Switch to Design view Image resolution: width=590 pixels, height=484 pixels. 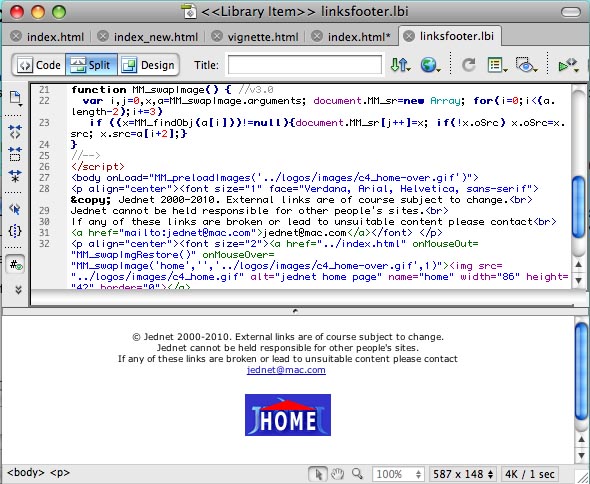[x=148, y=65]
